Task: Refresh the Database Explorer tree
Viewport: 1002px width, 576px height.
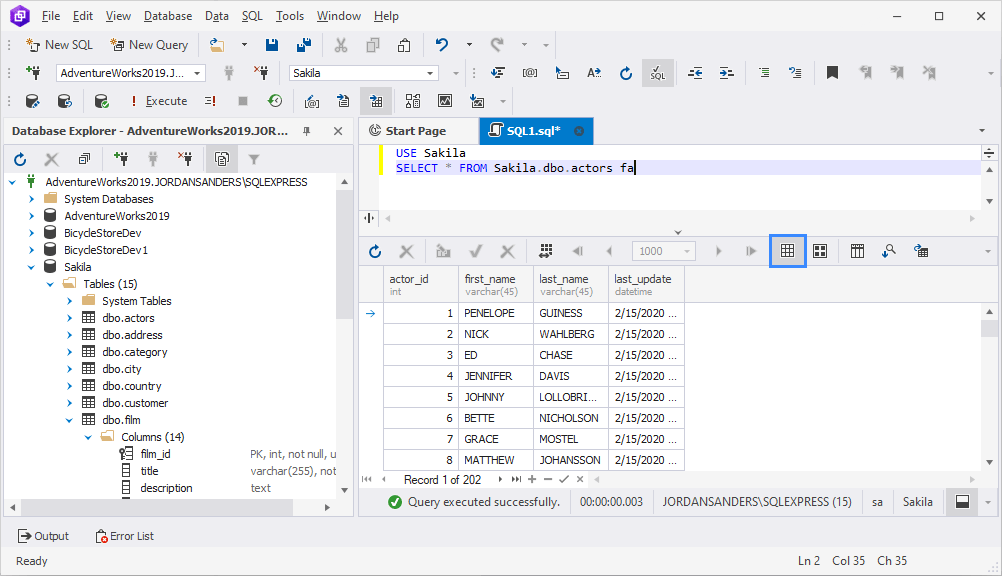Action: (18, 159)
